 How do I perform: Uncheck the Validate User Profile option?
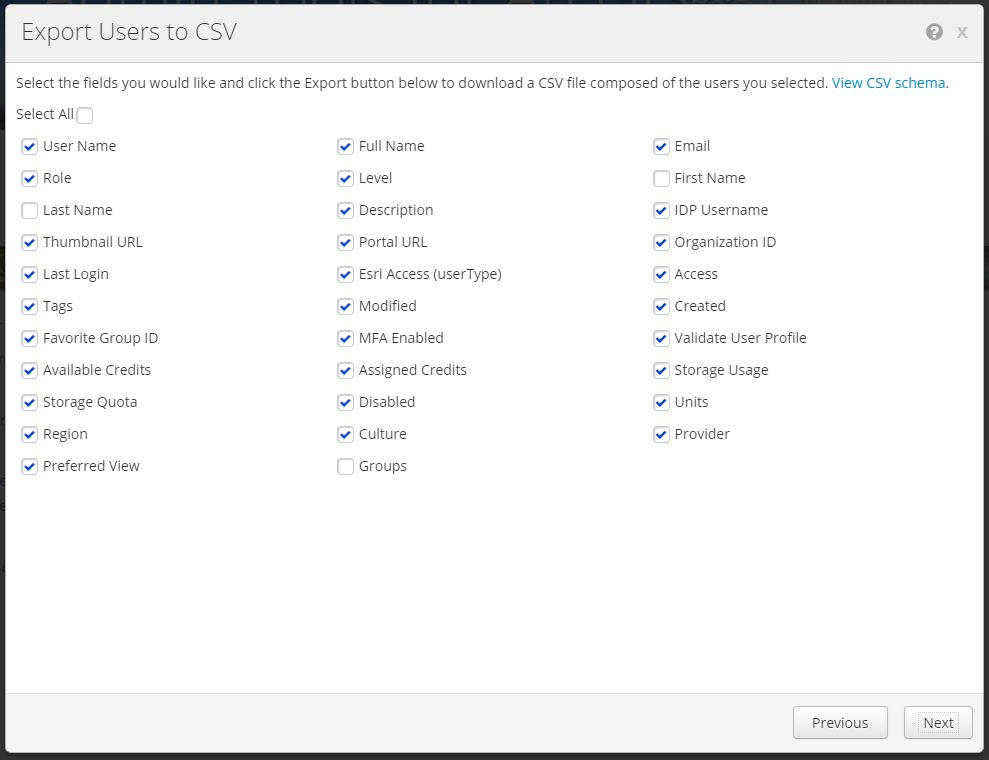click(x=661, y=339)
